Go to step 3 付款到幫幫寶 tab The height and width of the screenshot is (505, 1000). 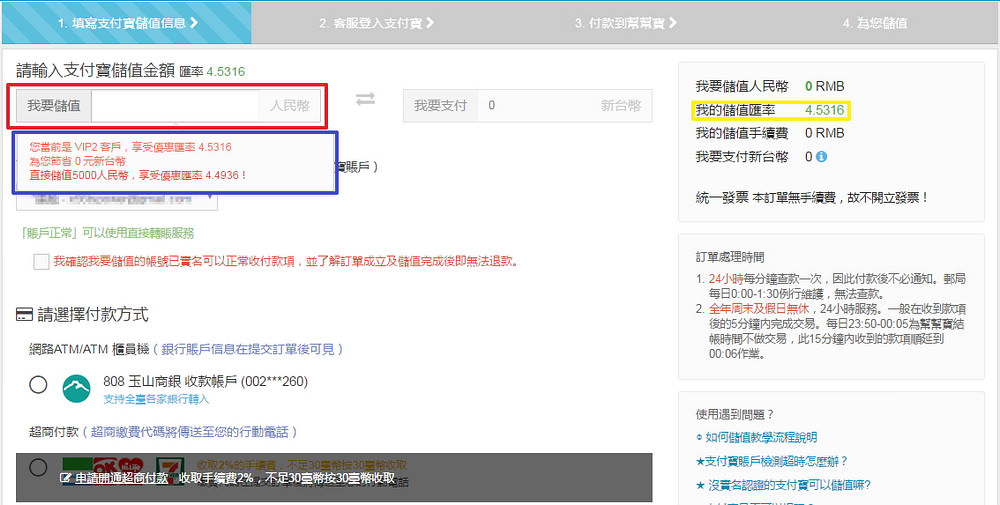626,23
